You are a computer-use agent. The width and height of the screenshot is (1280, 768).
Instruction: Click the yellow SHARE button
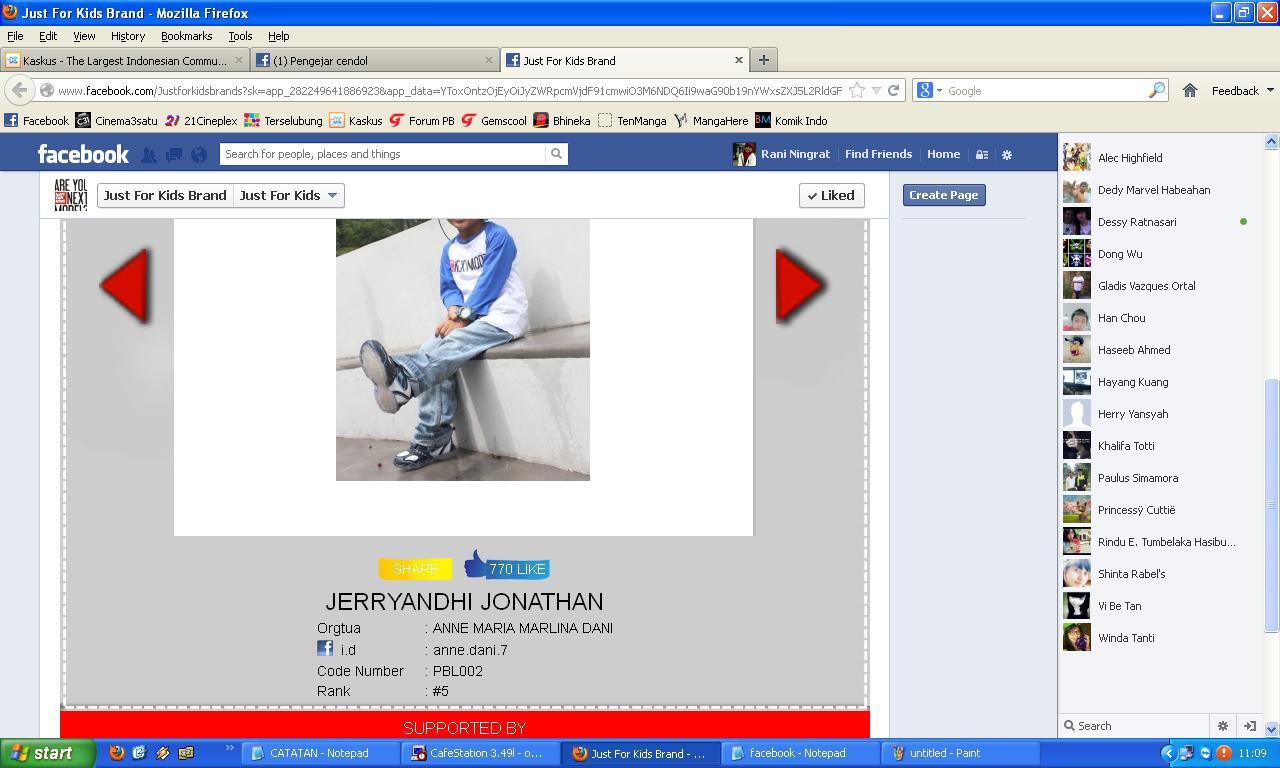pyautogui.click(x=415, y=569)
